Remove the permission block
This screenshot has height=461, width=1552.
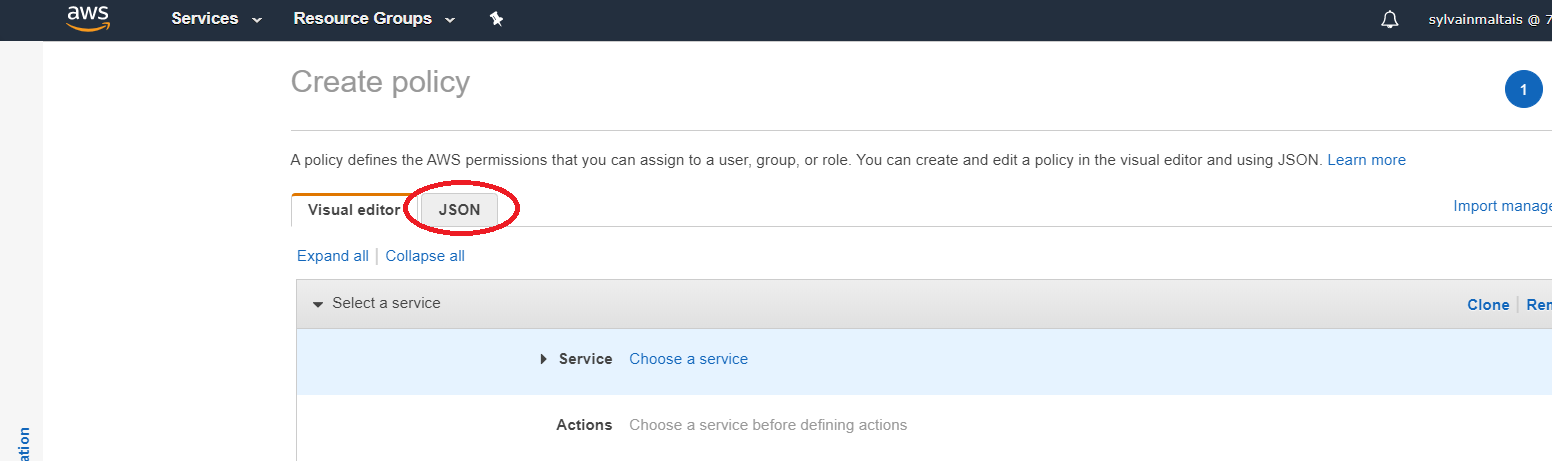pos(1538,305)
